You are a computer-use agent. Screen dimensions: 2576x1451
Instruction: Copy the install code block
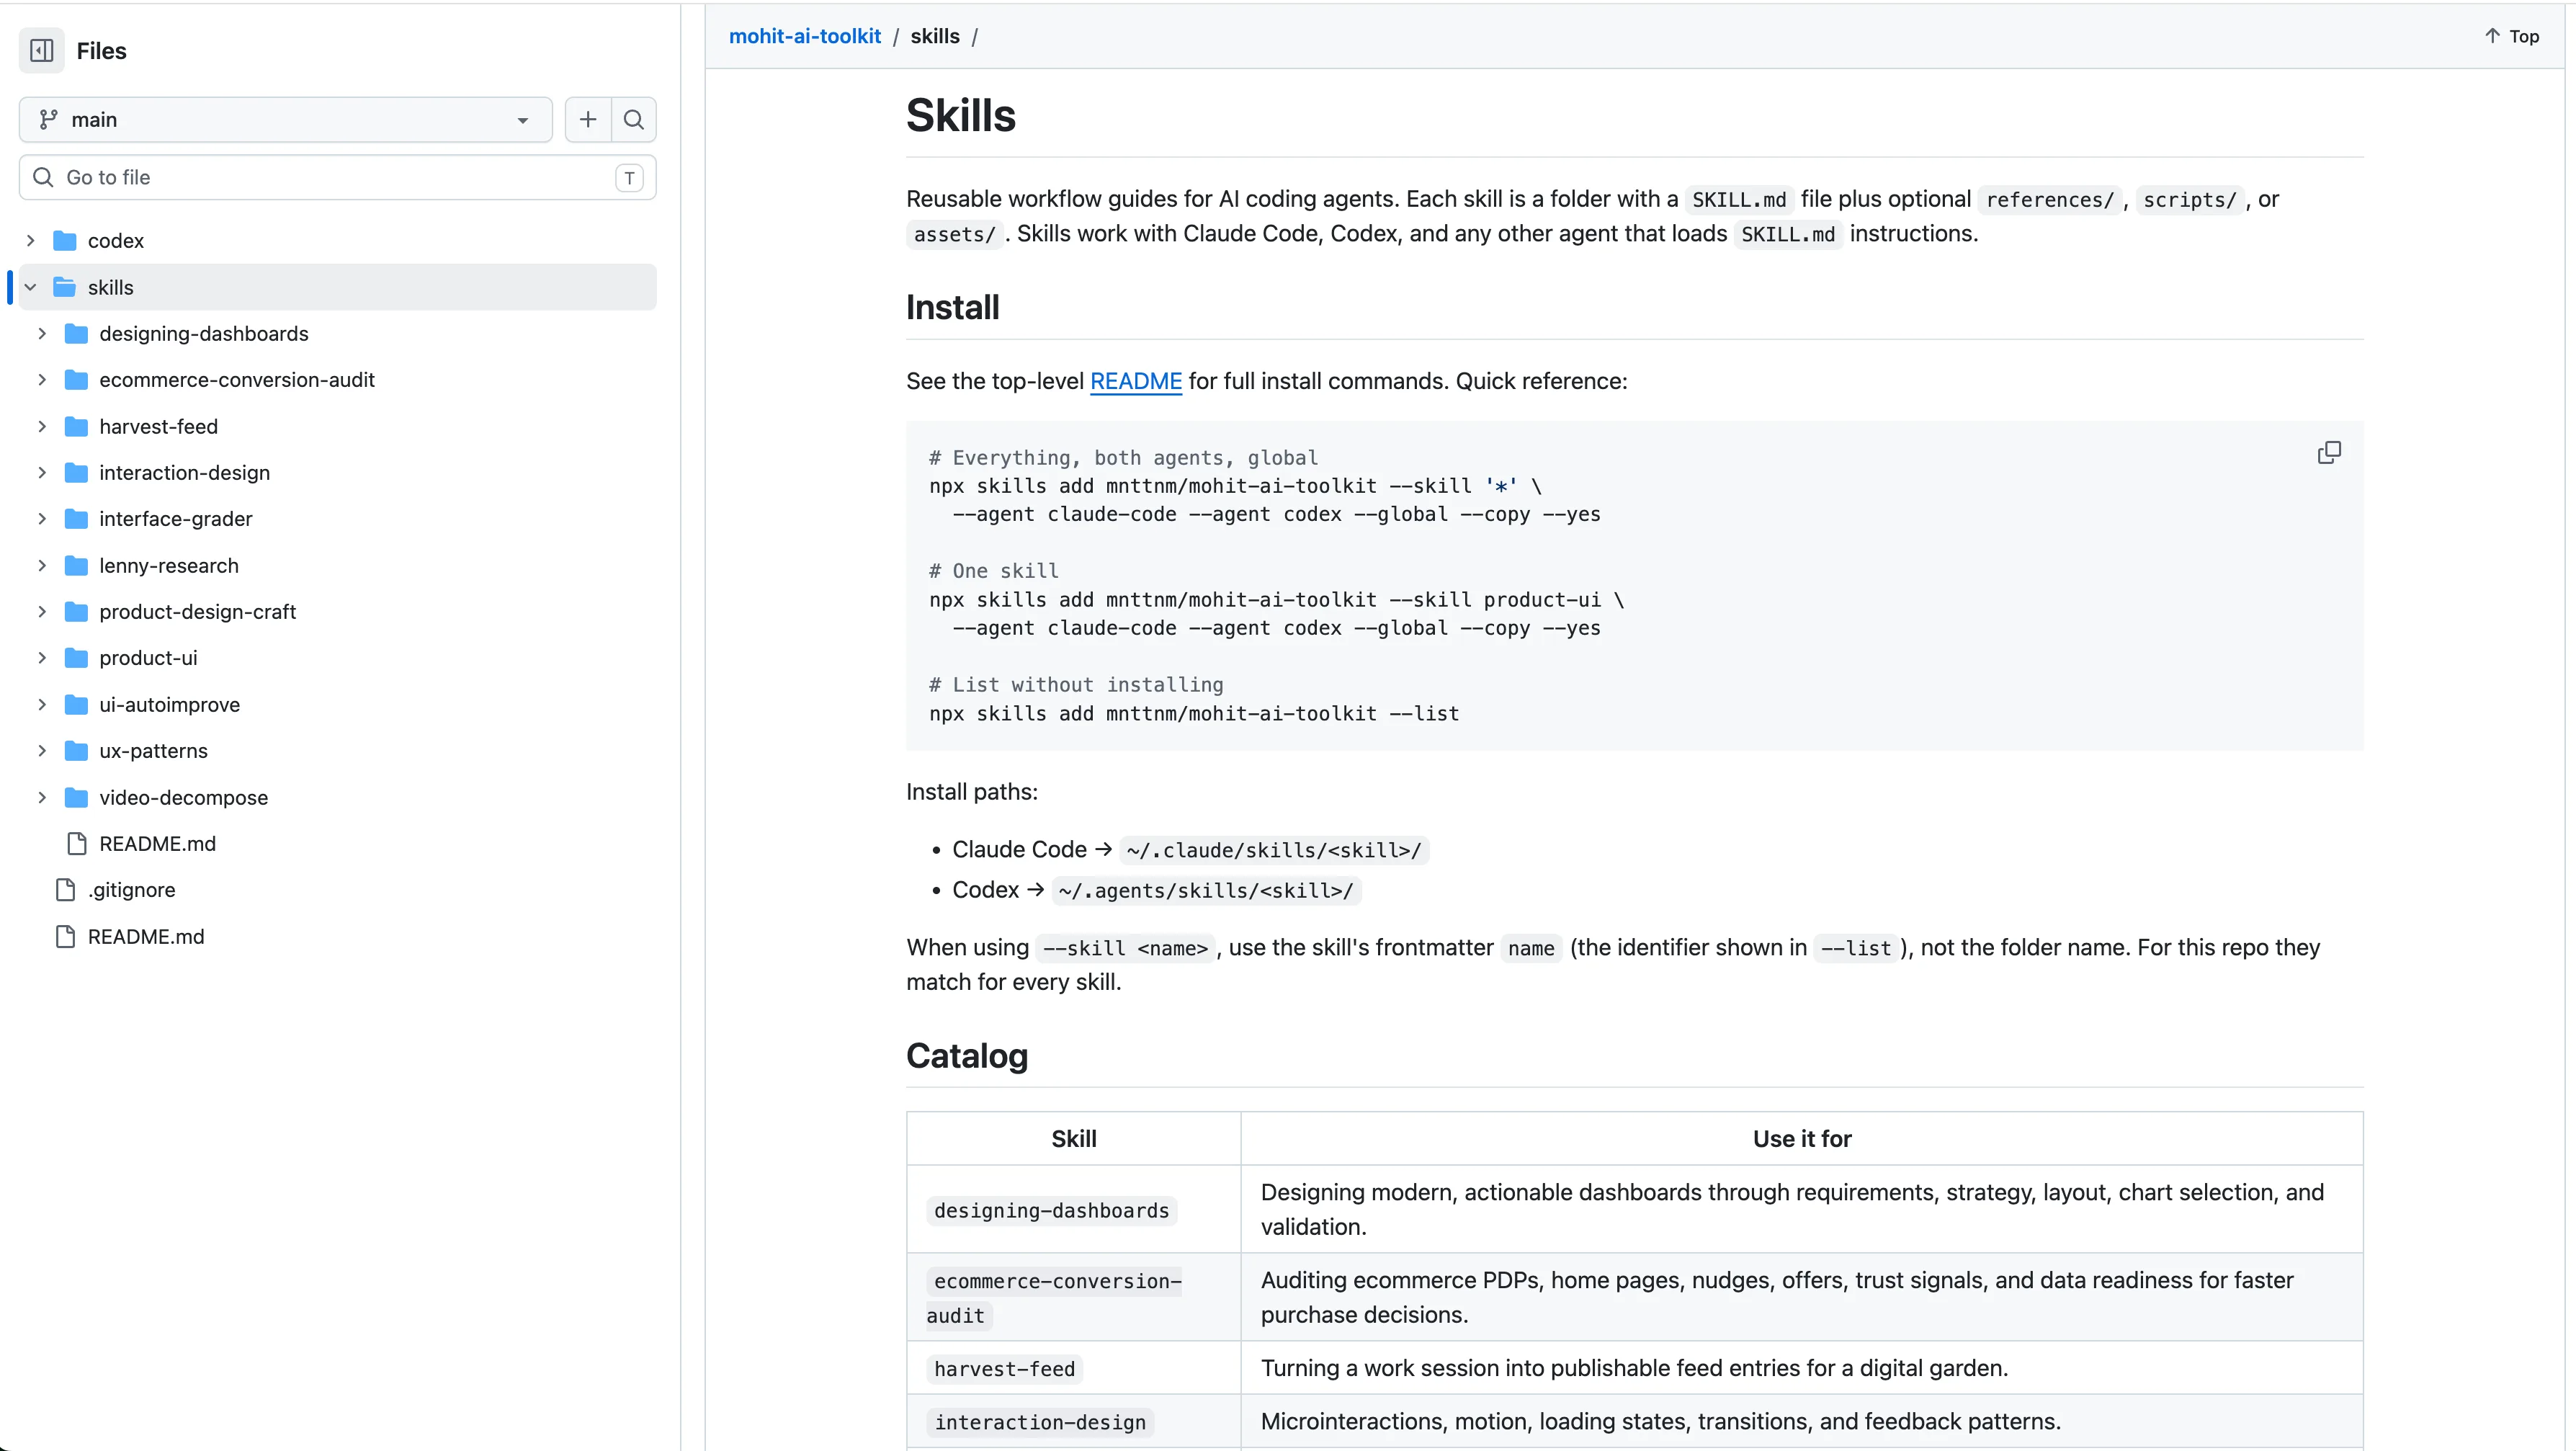pos(2329,453)
